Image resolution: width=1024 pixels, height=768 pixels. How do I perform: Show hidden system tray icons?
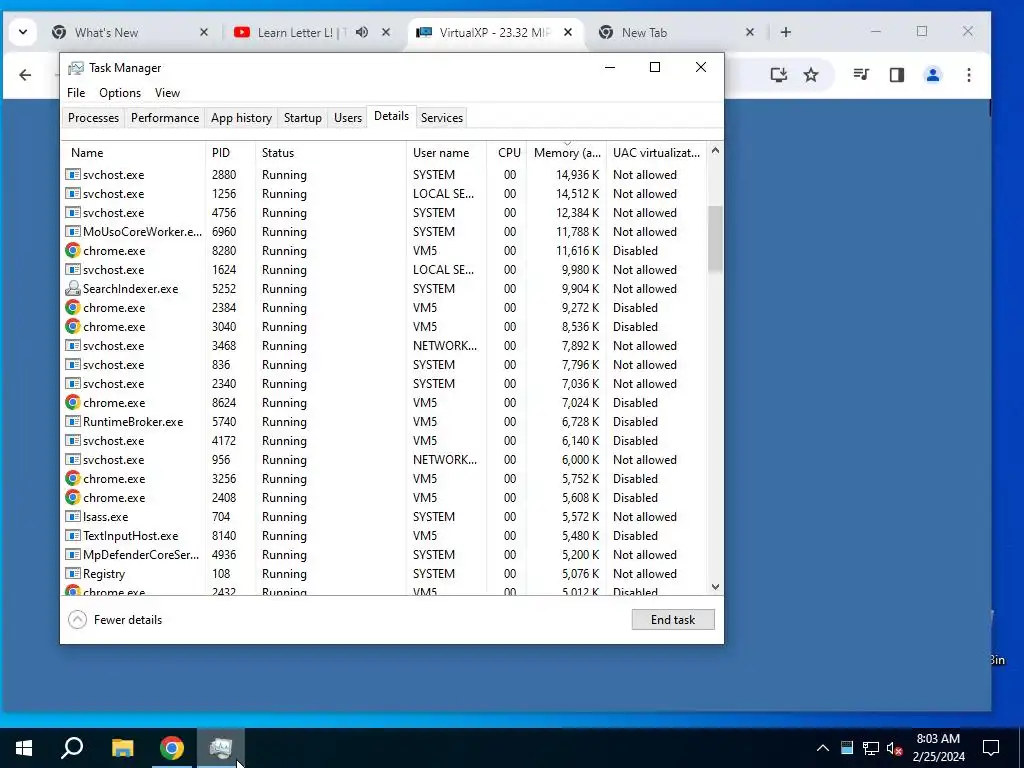823,748
